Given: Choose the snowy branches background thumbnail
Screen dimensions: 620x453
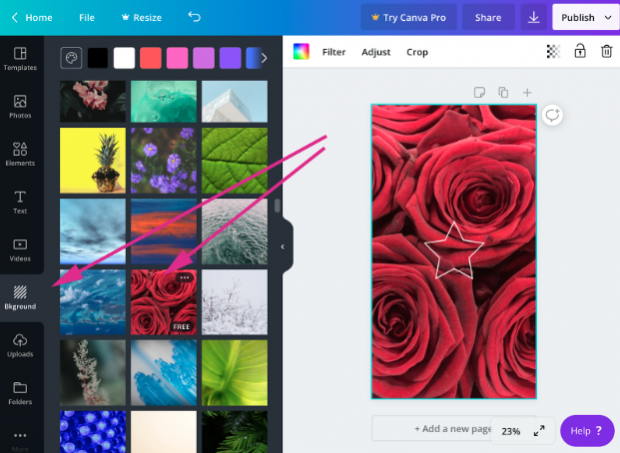Looking at the screenshot, I should tap(234, 302).
